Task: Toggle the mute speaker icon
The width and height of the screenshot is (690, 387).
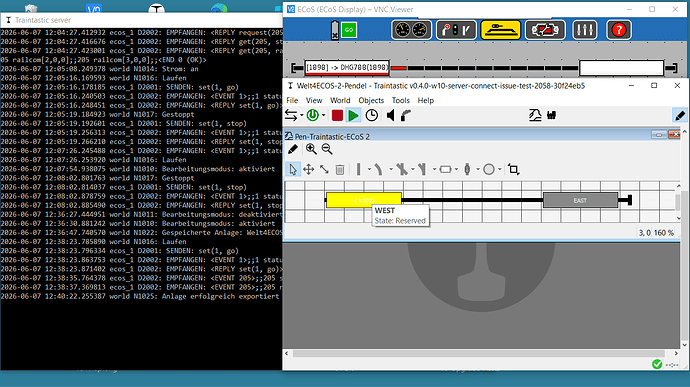Action: (390, 115)
